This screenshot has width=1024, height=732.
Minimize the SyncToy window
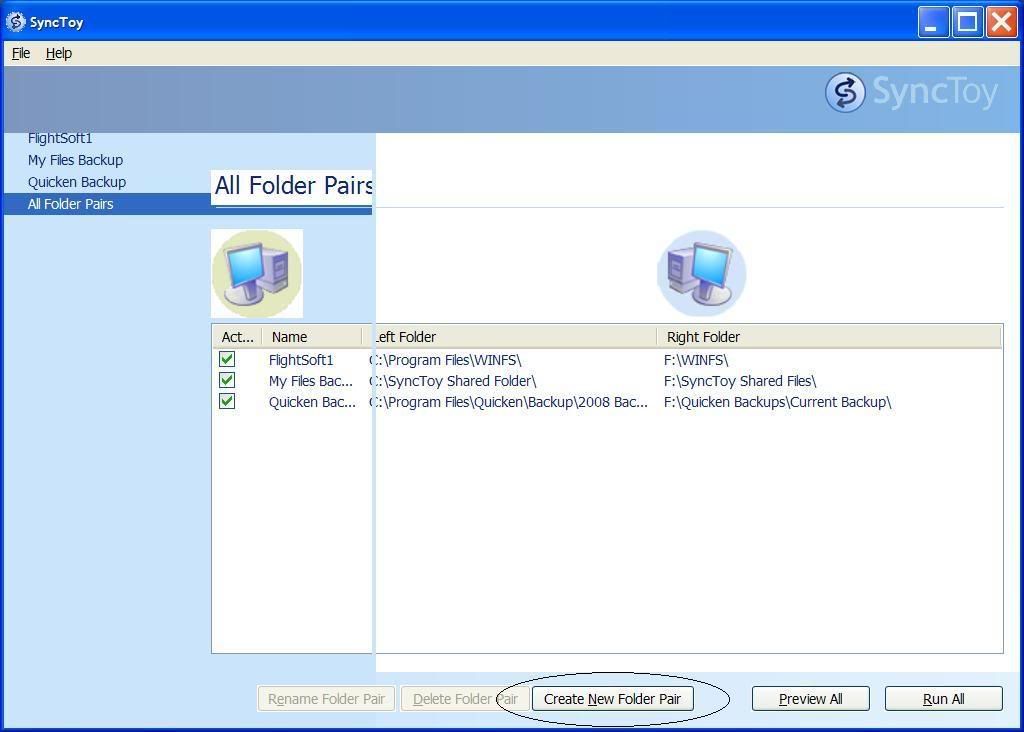point(933,22)
